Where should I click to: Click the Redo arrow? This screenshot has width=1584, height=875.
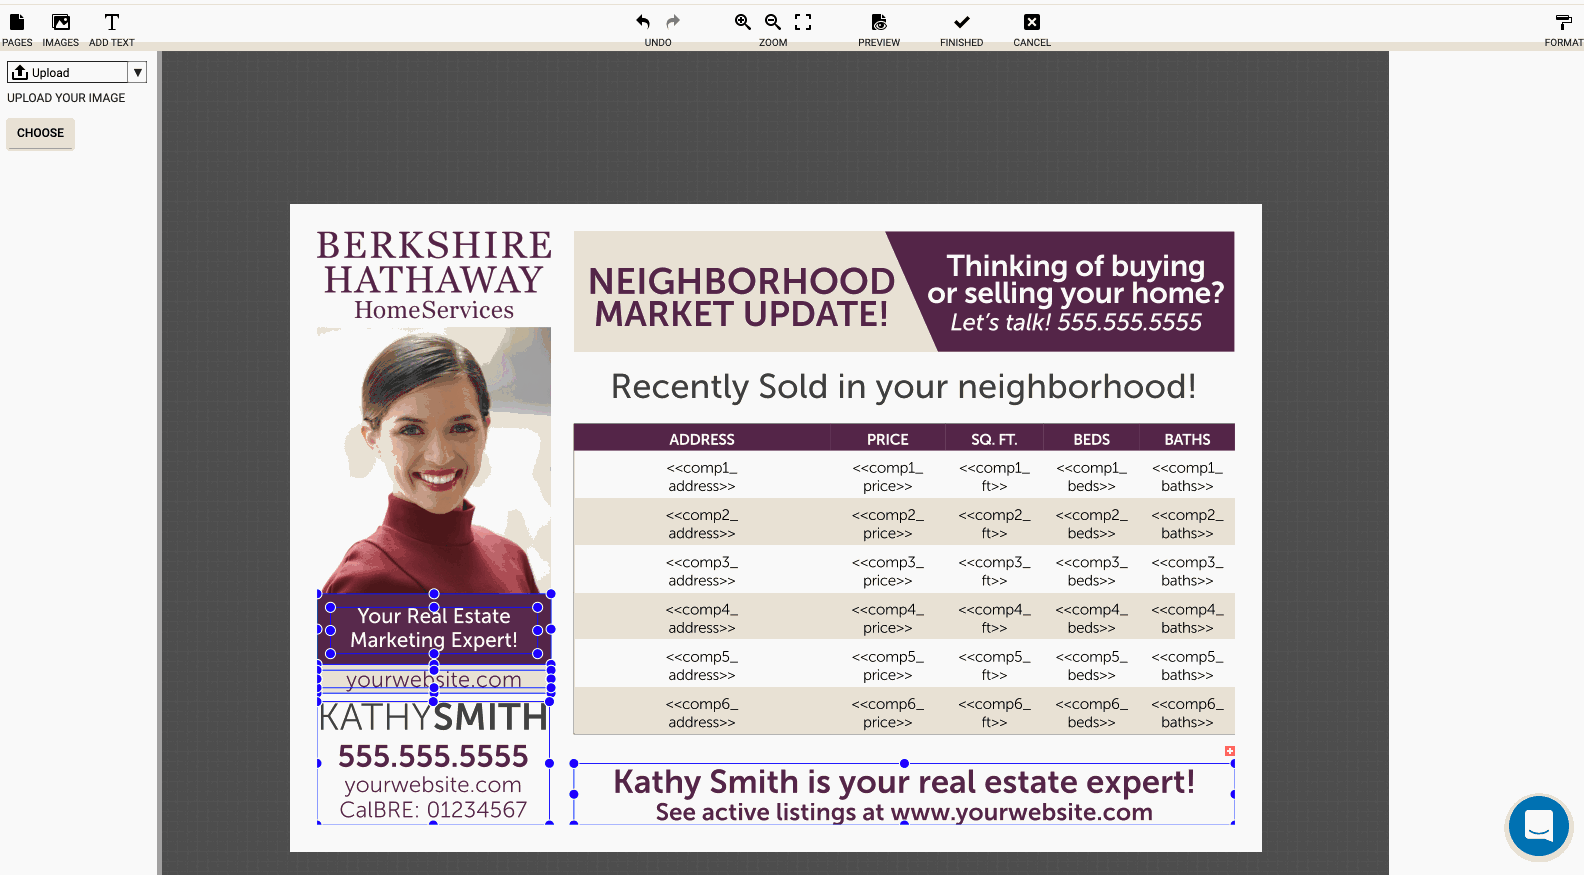pos(673,22)
